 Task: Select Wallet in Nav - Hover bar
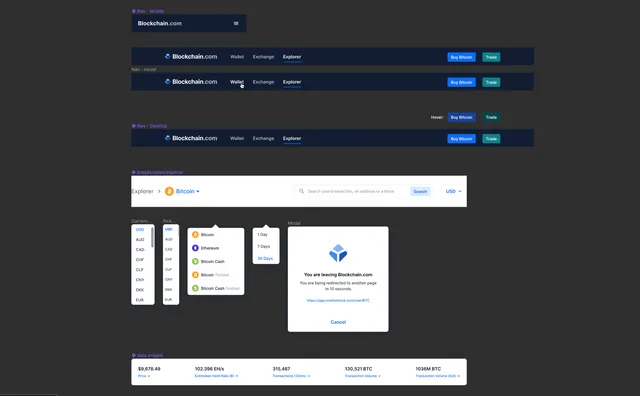[x=237, y=82]
